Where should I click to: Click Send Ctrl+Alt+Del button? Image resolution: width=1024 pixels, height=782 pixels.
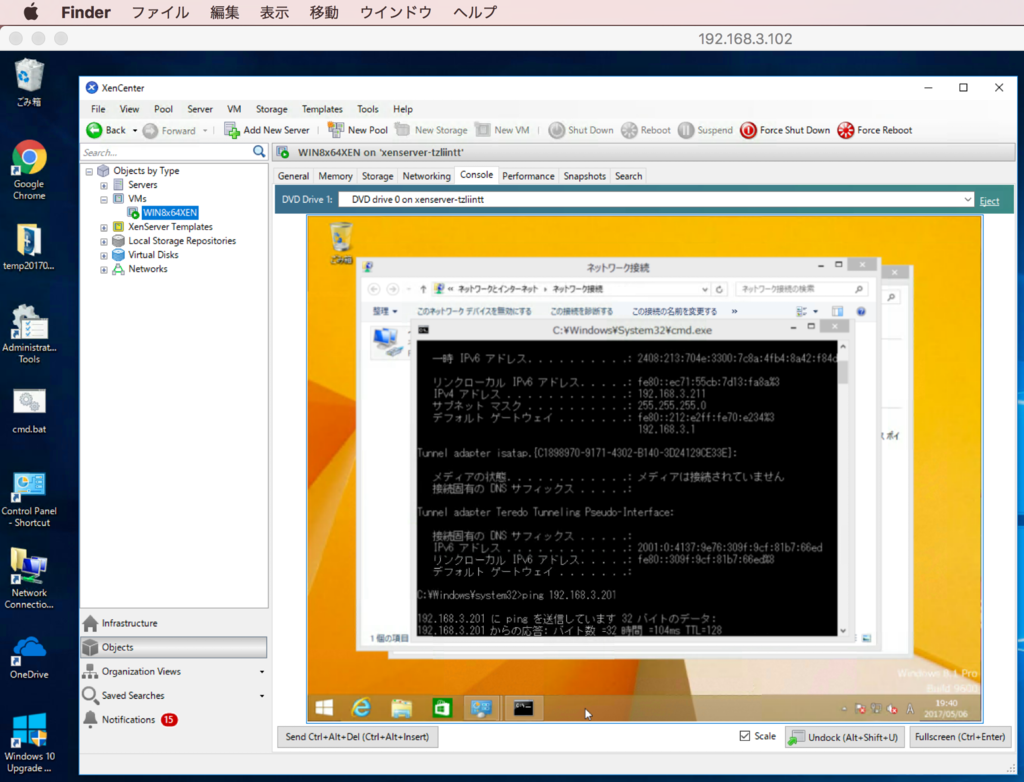(357, 737)
